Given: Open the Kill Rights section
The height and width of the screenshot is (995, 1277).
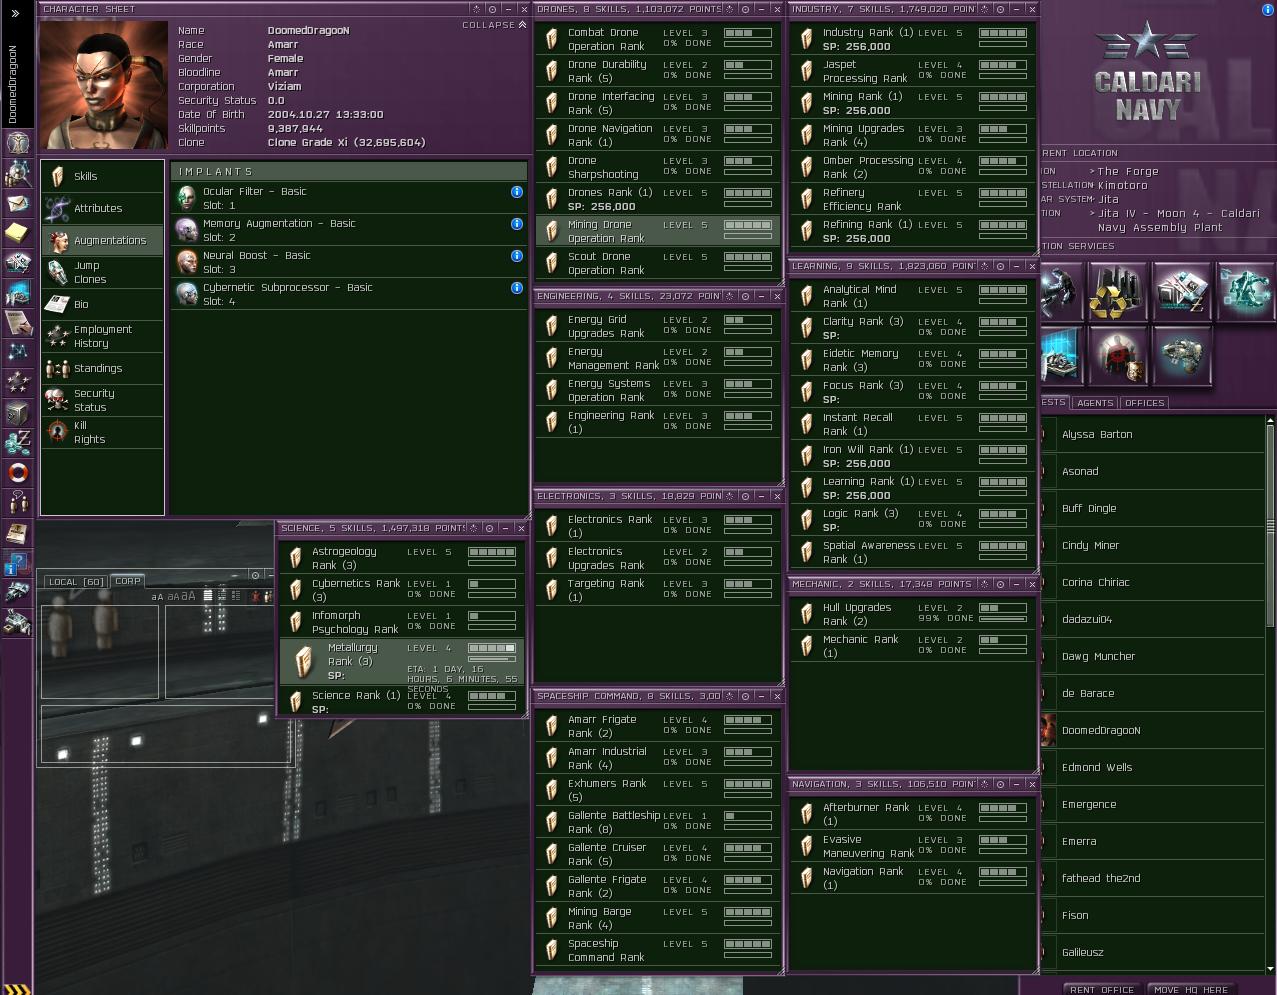Looking at the screenshot, I should click(x=102, y=432).
